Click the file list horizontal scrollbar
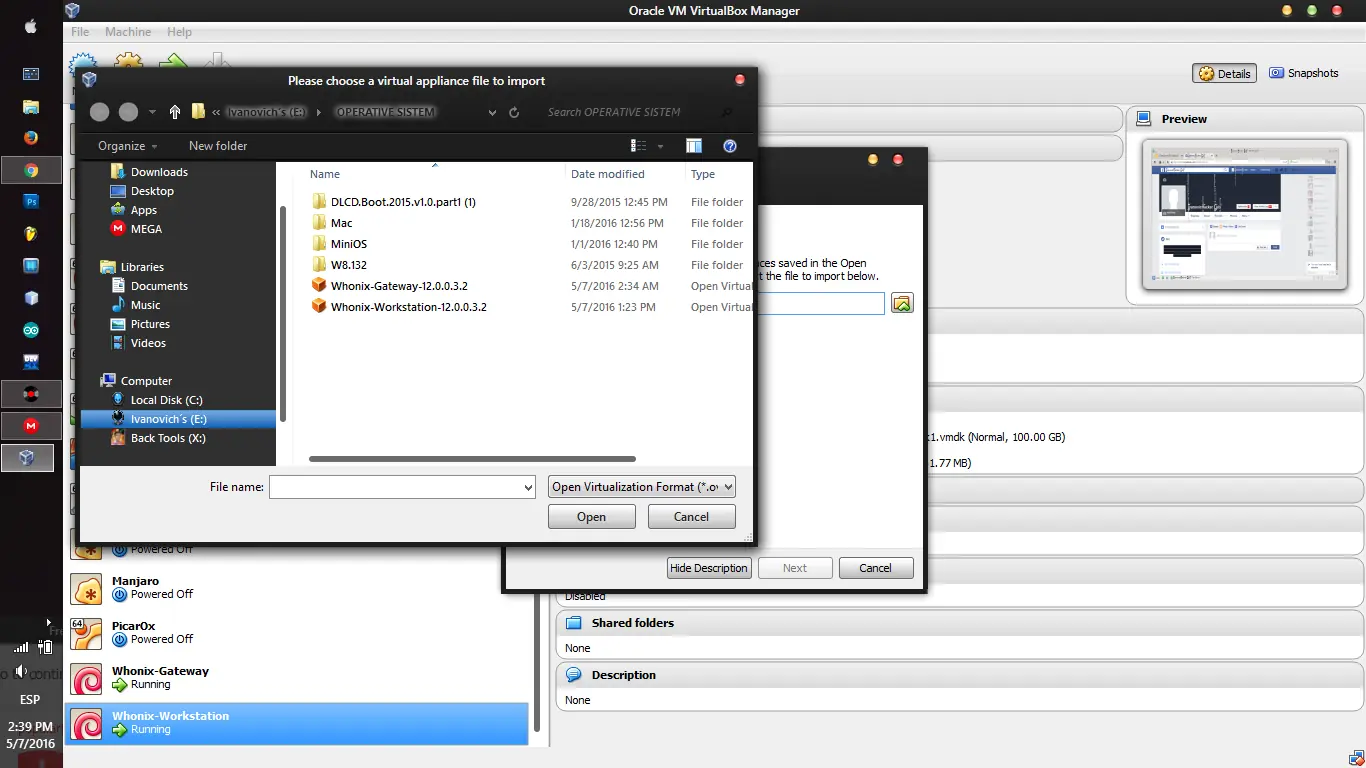Image resolution: width=1366 pixels, height=768 pixels. (472, 459)
